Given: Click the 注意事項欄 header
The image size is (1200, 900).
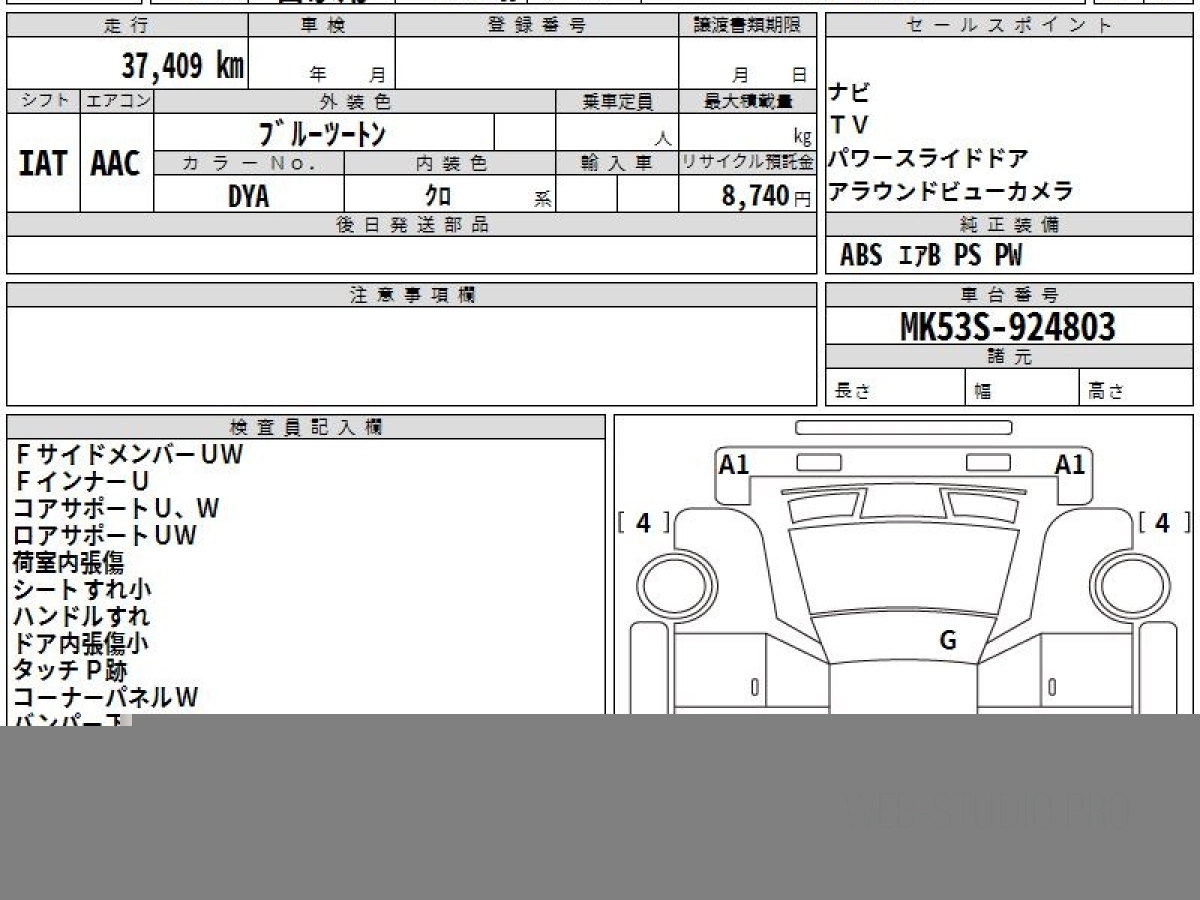Looking at the screenshot, I should point(411,295).
